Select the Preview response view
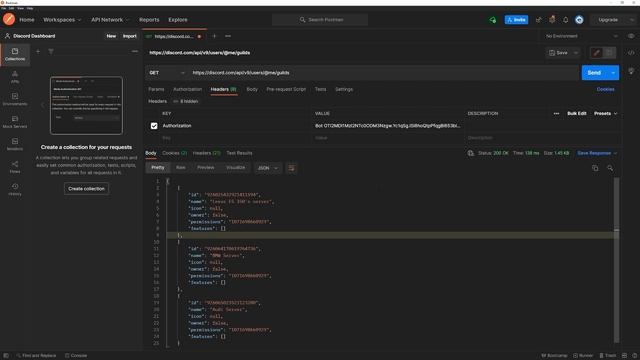The width and height of the screenshot is (640, 360). coord(205,168)
